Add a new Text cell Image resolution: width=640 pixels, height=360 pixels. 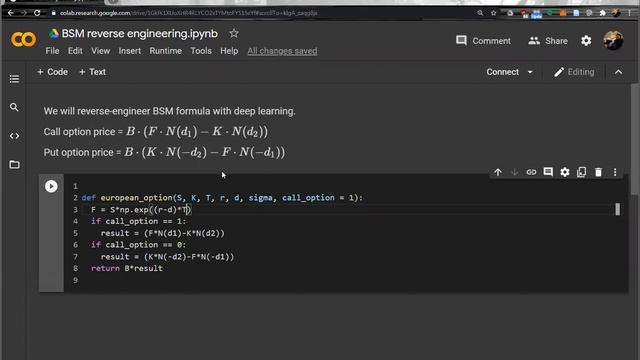[92, 72]
